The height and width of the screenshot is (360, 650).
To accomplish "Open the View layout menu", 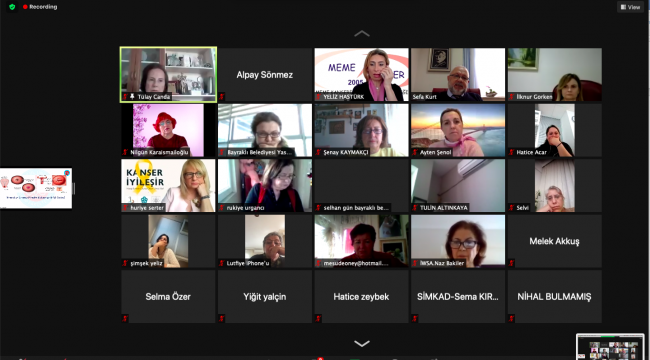I will point(631,7).
